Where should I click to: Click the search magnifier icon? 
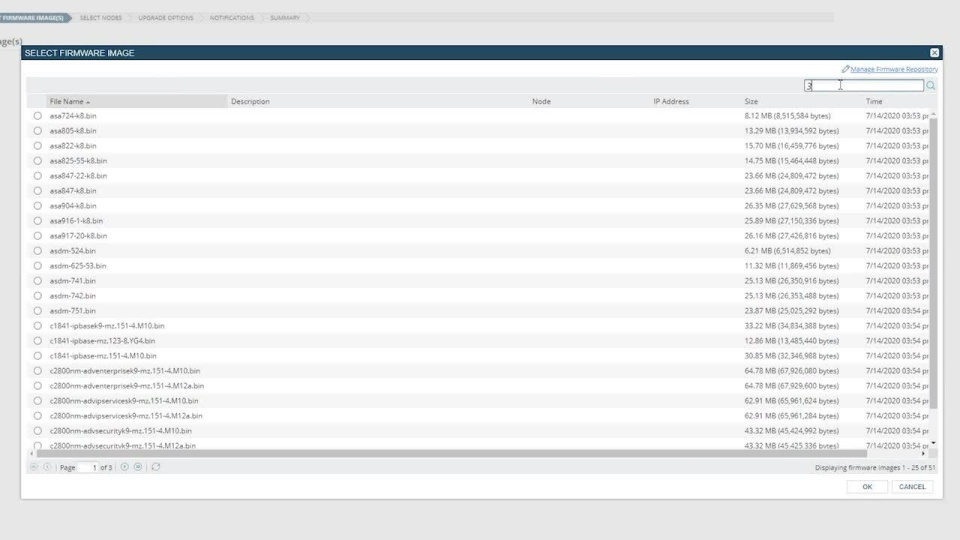click(x=931, y=86)
